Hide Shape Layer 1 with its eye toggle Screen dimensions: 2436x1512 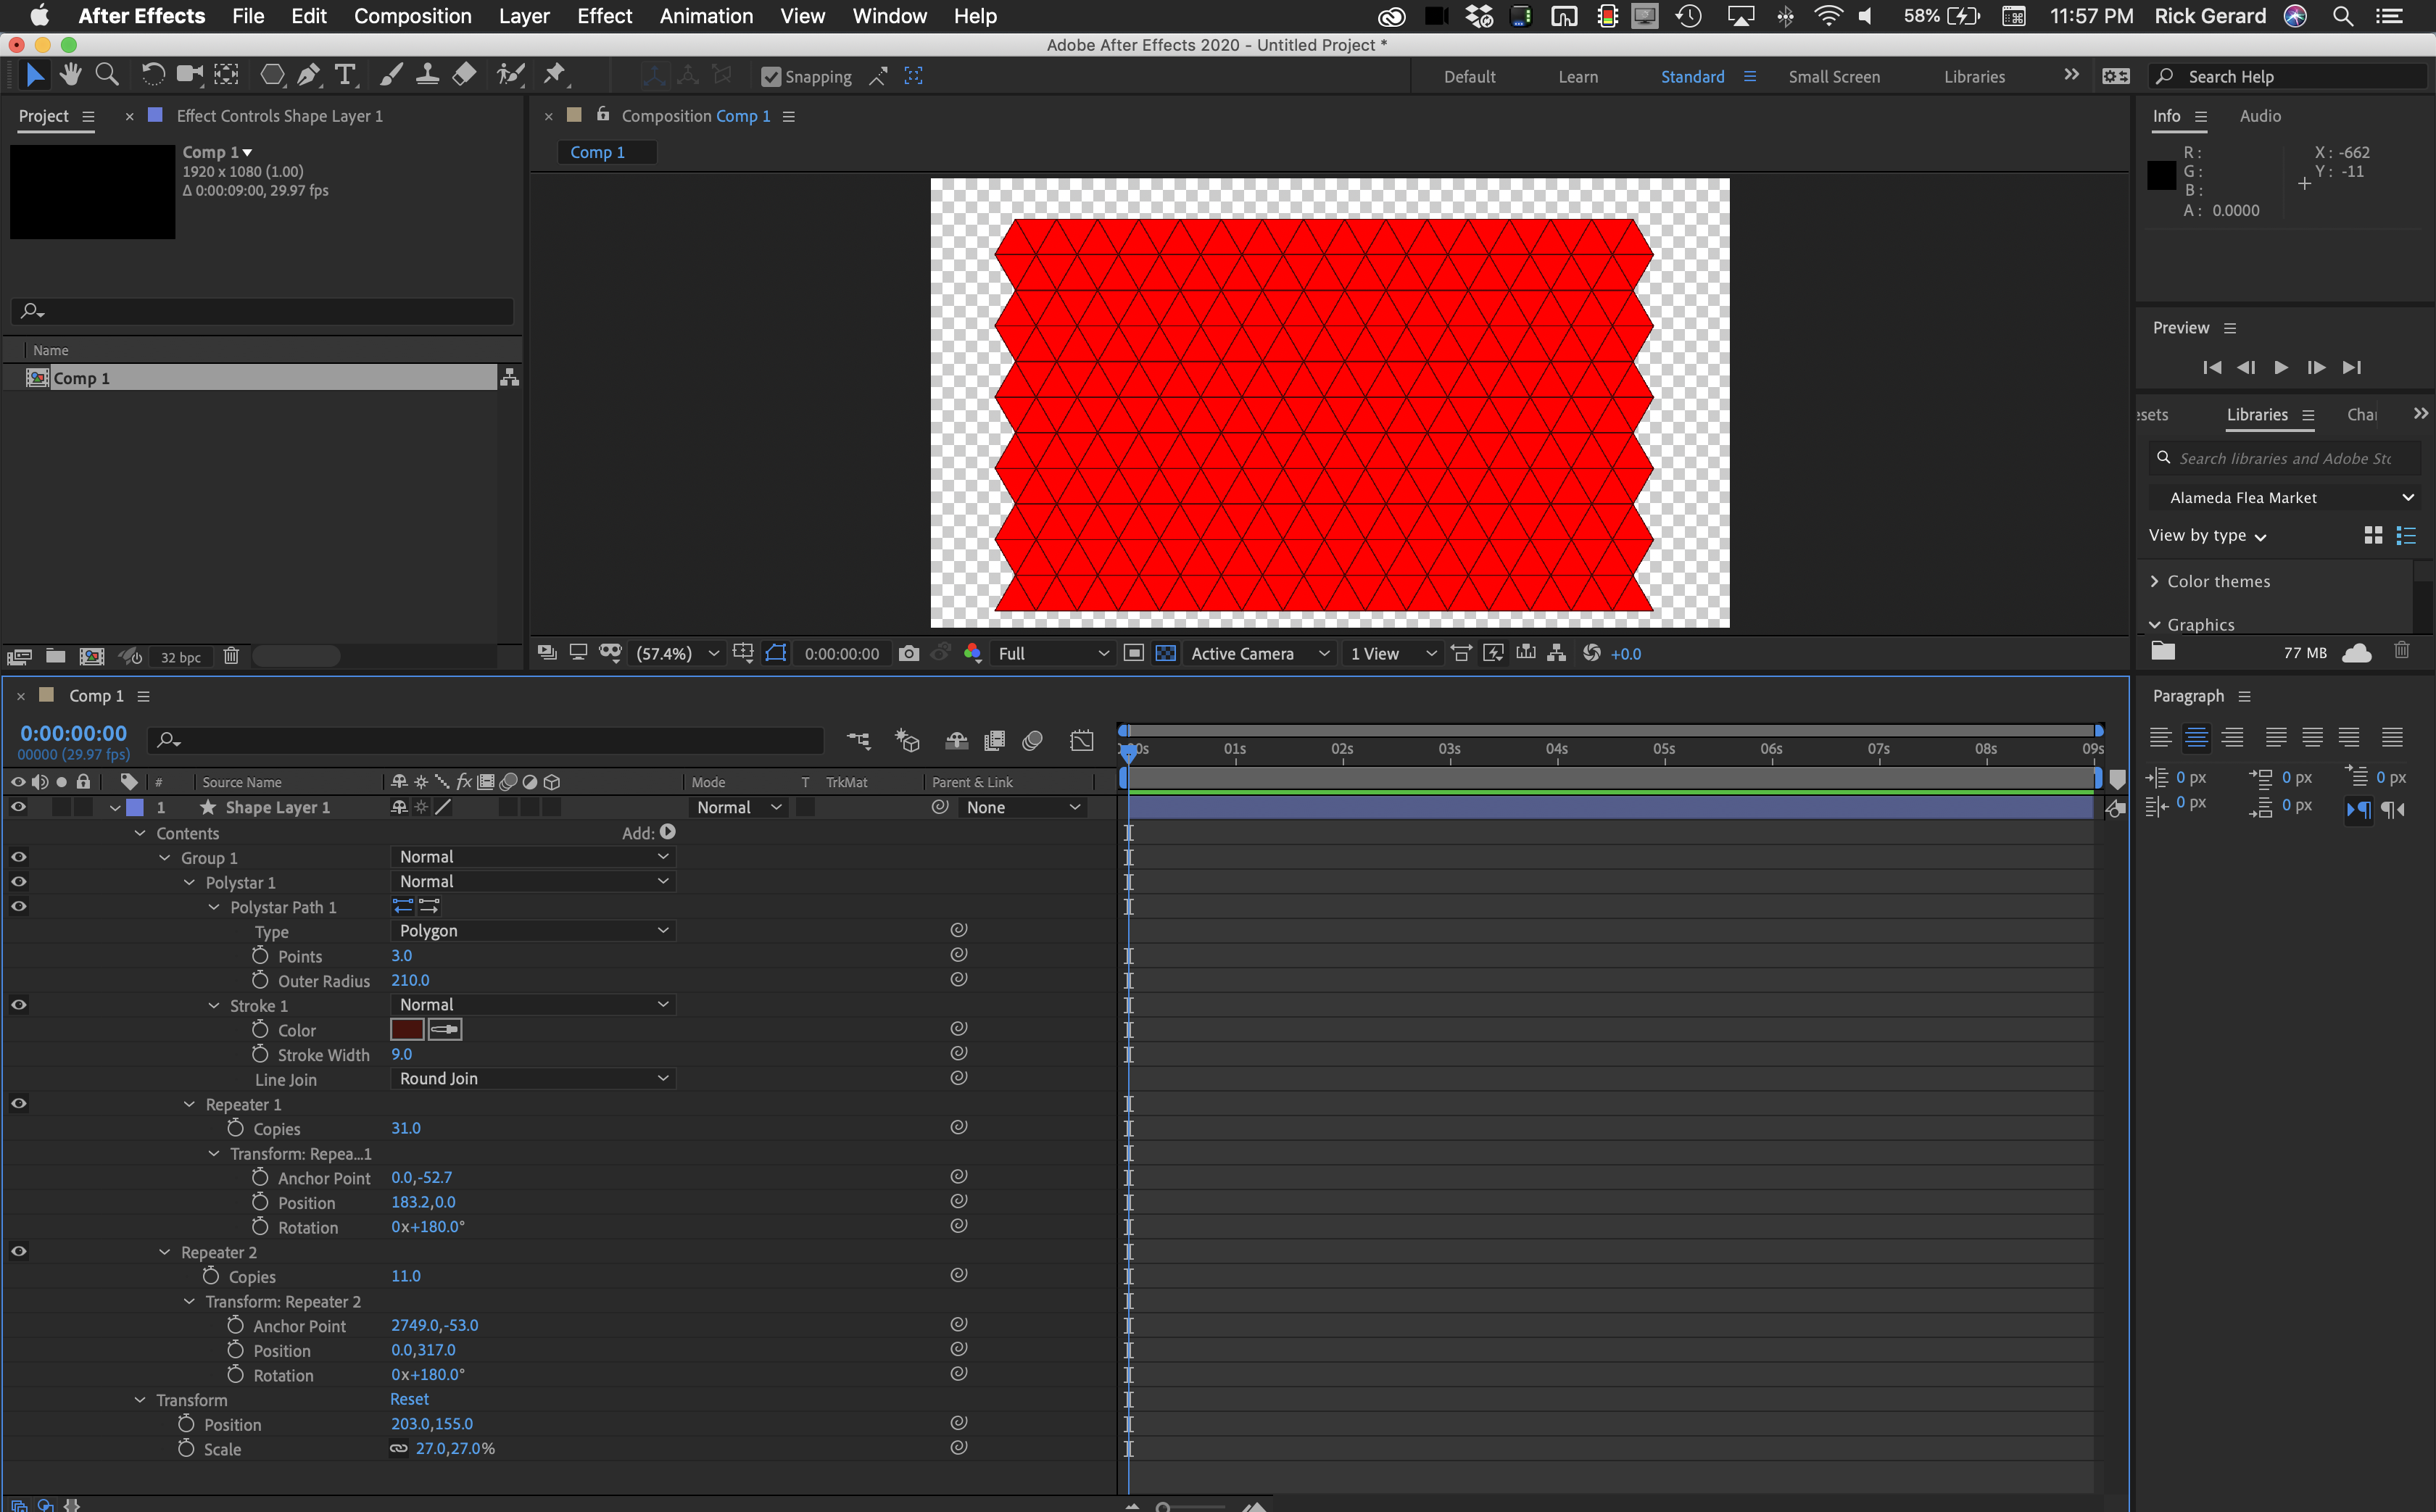(18, 807)
